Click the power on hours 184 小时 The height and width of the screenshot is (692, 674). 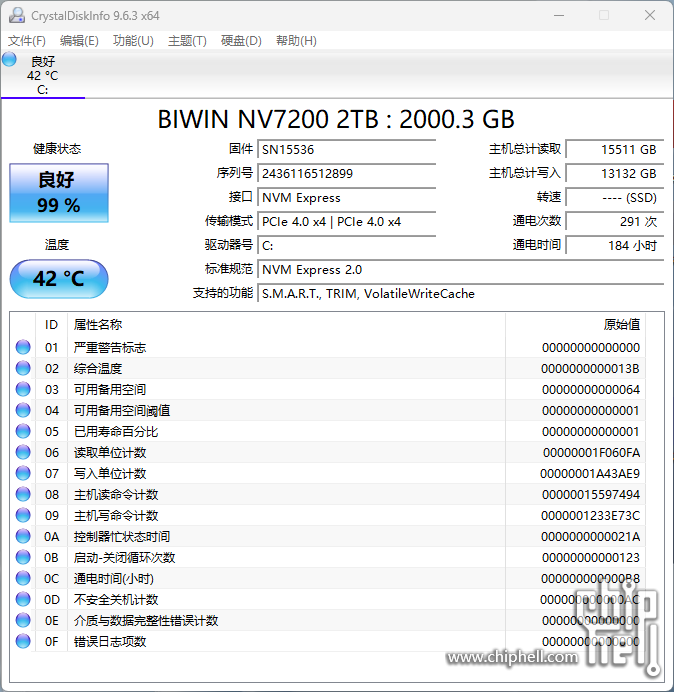pos(615,245)
